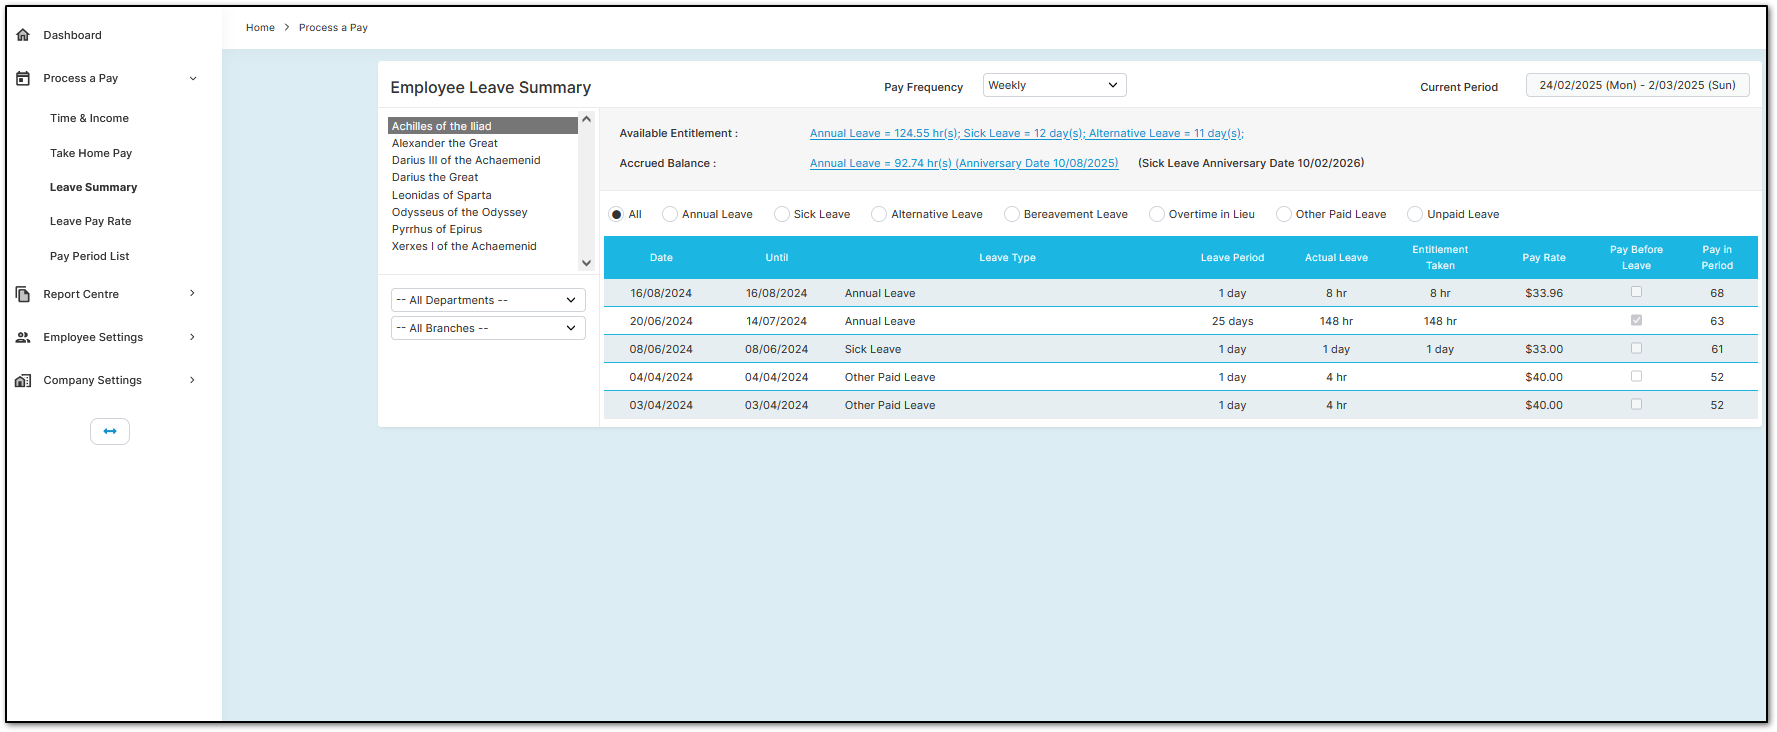Click the Leave Type column header

click(x=1007, y=257)
